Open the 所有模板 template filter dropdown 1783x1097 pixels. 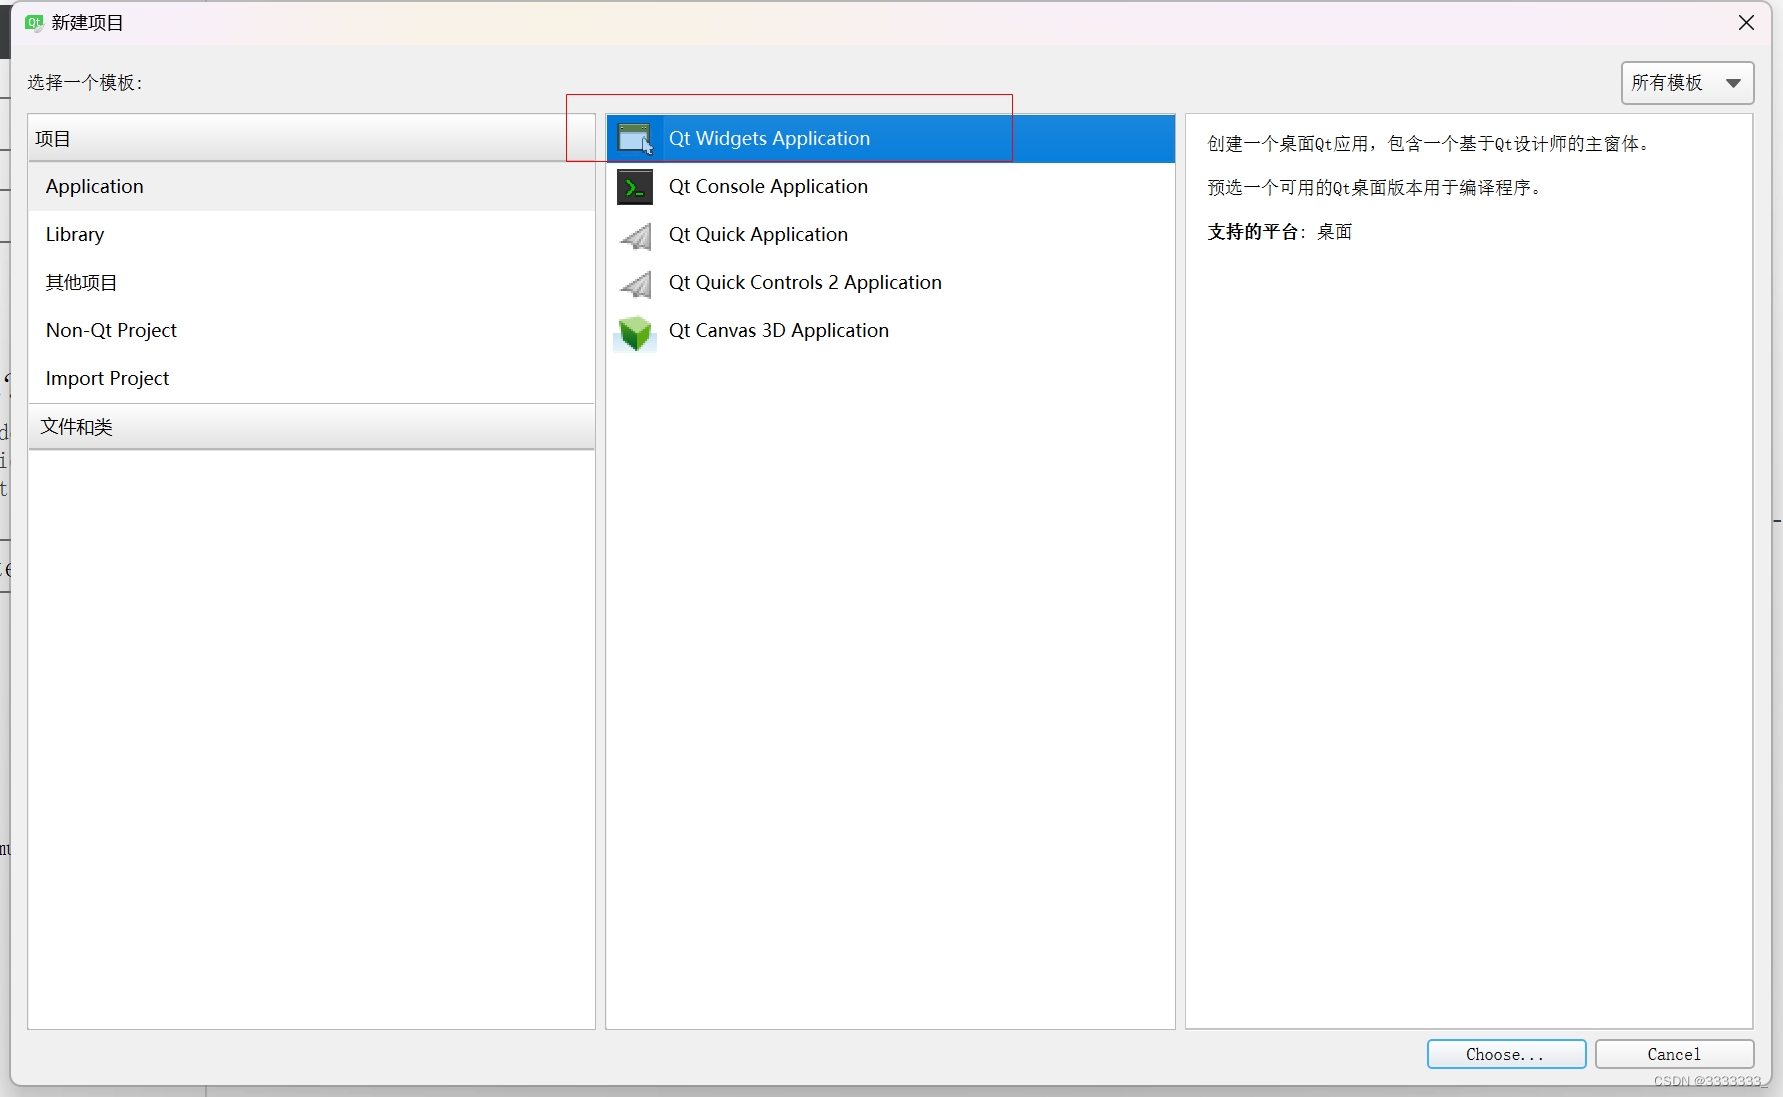1687,83
